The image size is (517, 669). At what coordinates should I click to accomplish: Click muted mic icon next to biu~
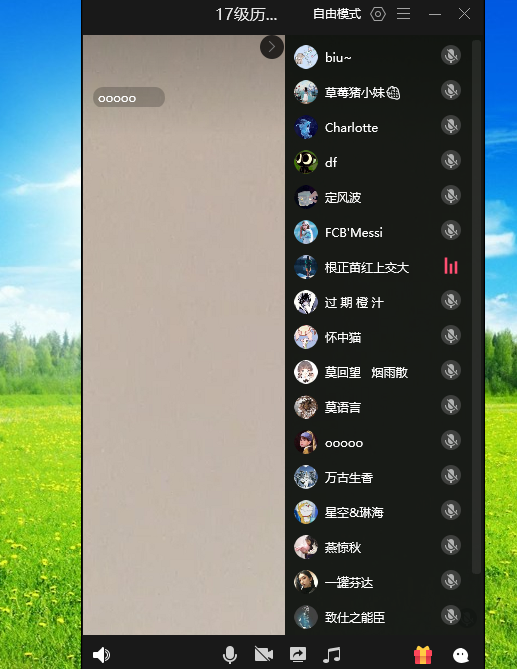pyautogui.click(x=451, y=55)
